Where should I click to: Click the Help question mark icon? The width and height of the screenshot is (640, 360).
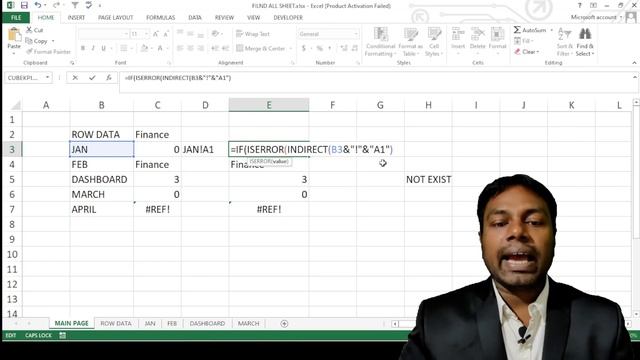tap(580, 5)
